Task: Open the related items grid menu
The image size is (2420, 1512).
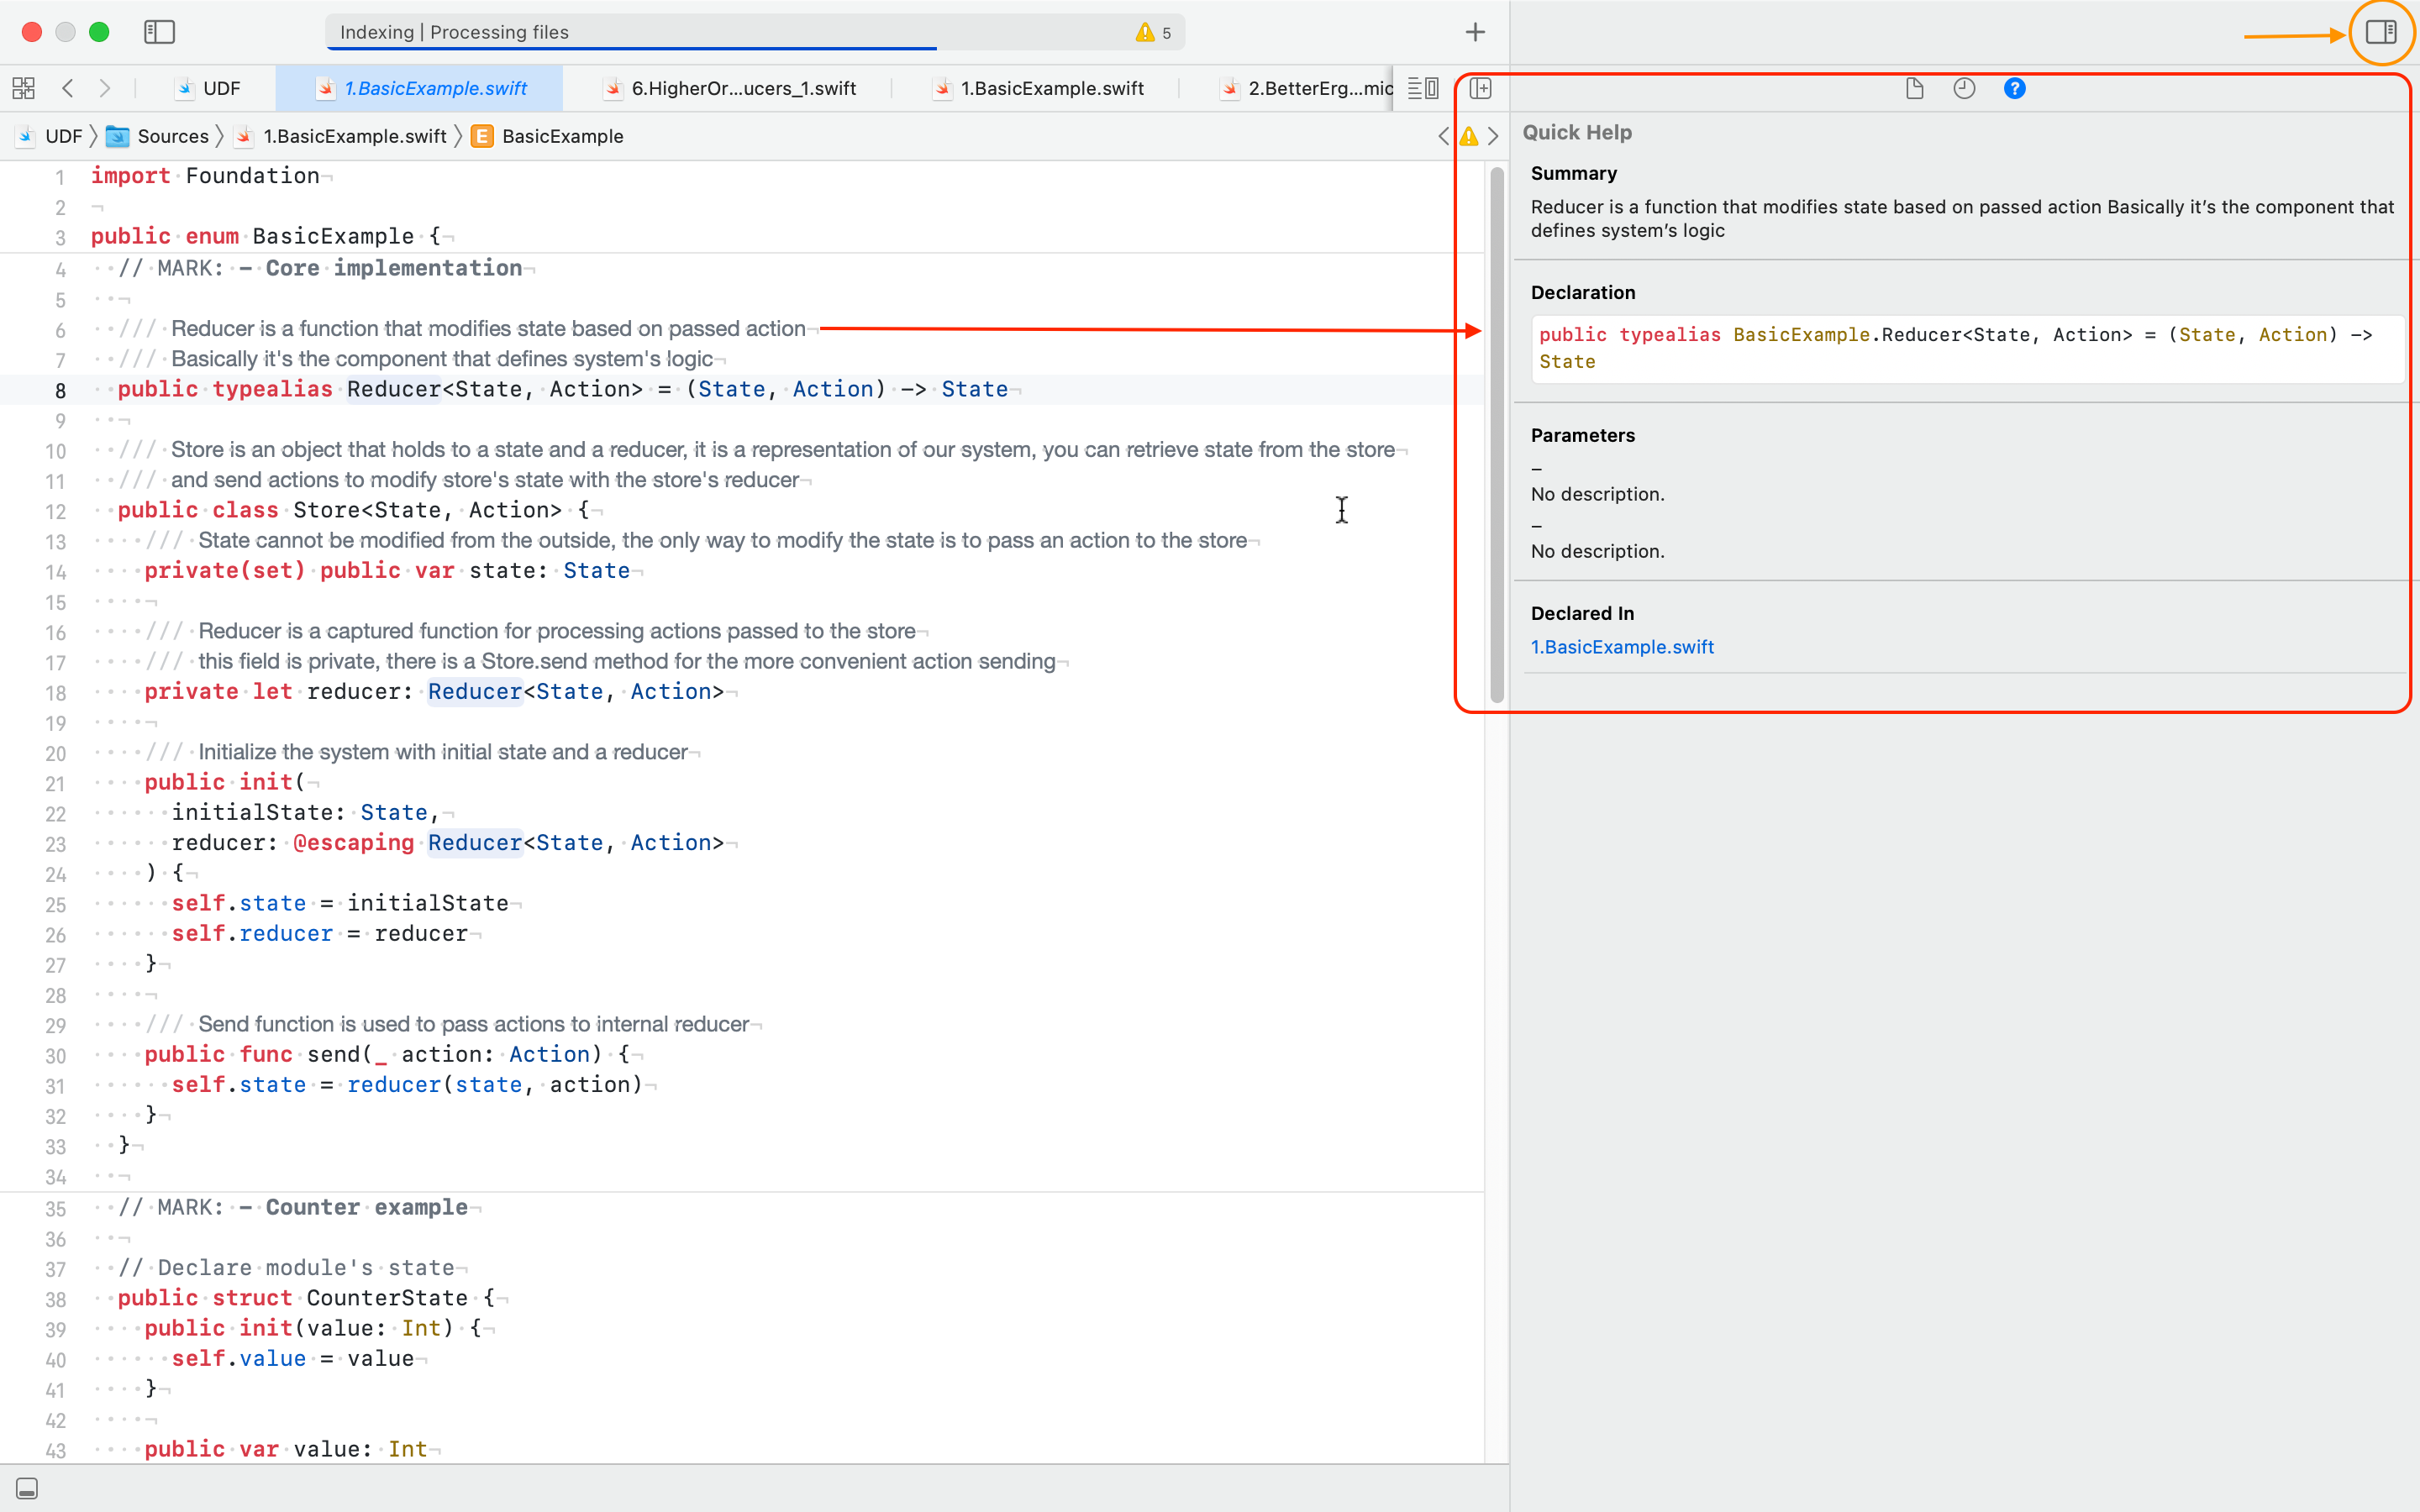Action: (x=23, y=88)
